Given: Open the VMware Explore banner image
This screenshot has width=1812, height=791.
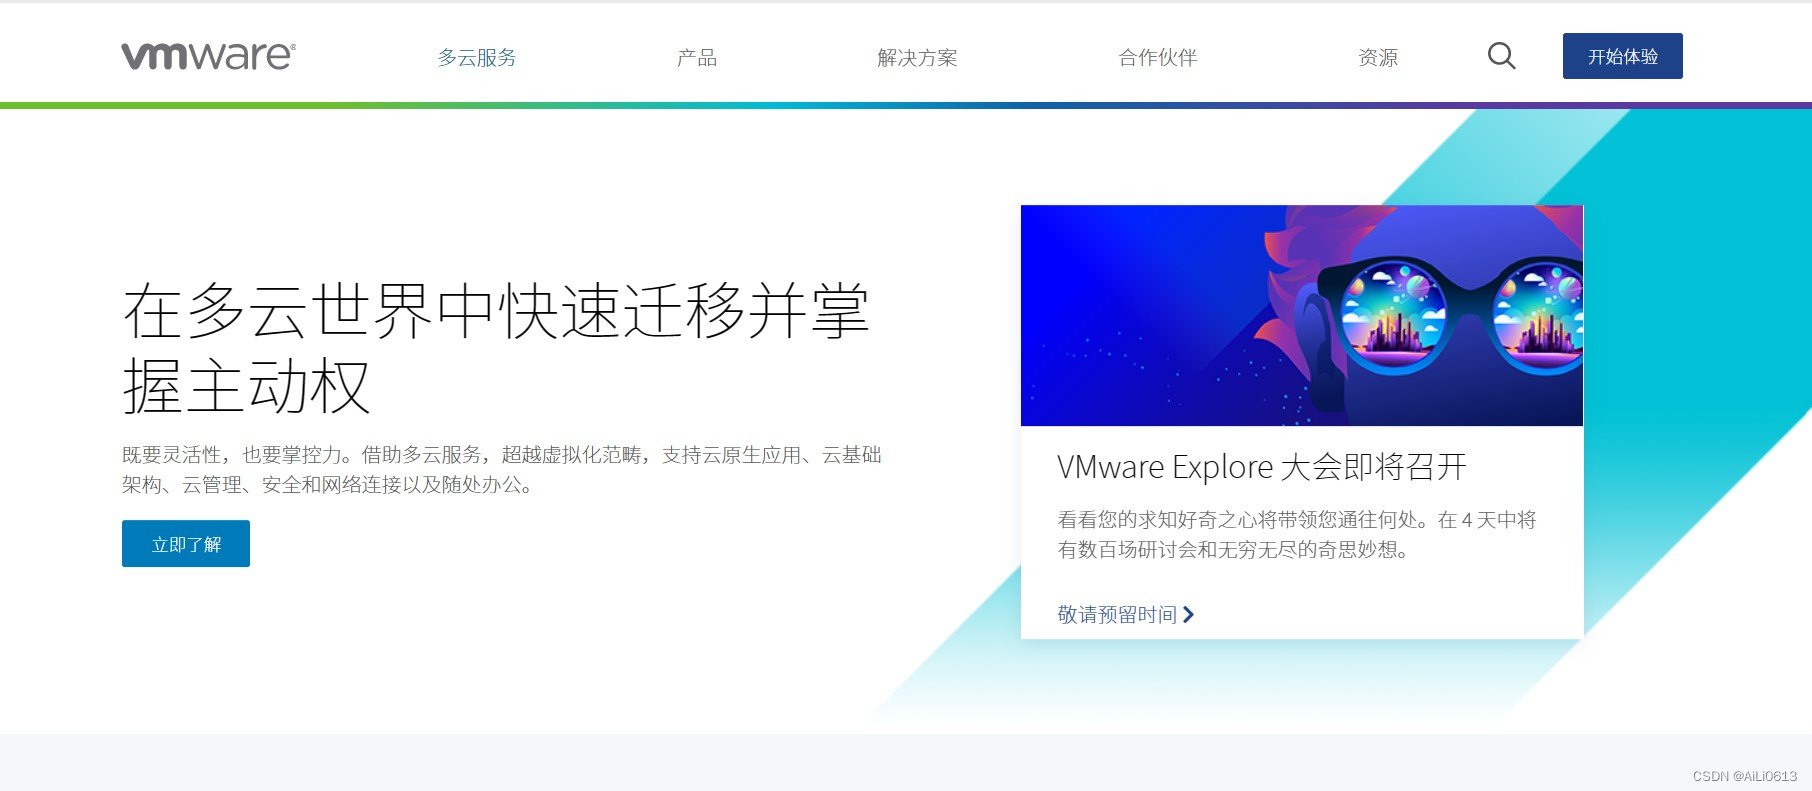Looking at the screenshot, I should point(1302,315).
